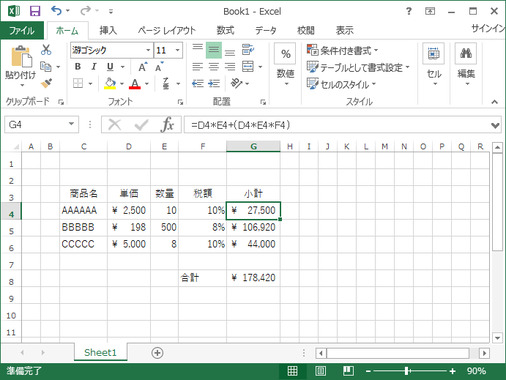Cut selection with scissors icon
506x380 pixels.
click(x=46, y=50)
